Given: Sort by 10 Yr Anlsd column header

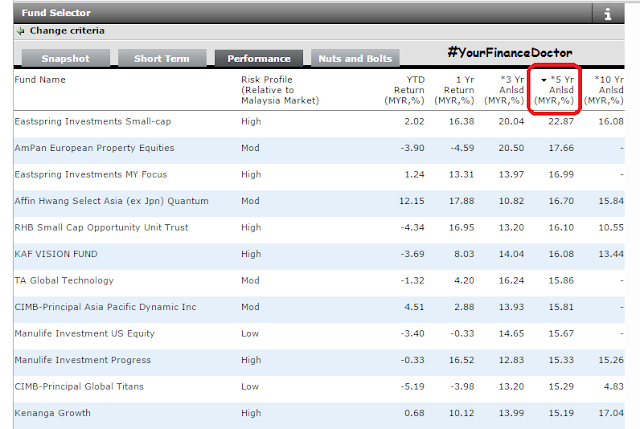Looking at the screenshot, I should [x=604, y=90].
